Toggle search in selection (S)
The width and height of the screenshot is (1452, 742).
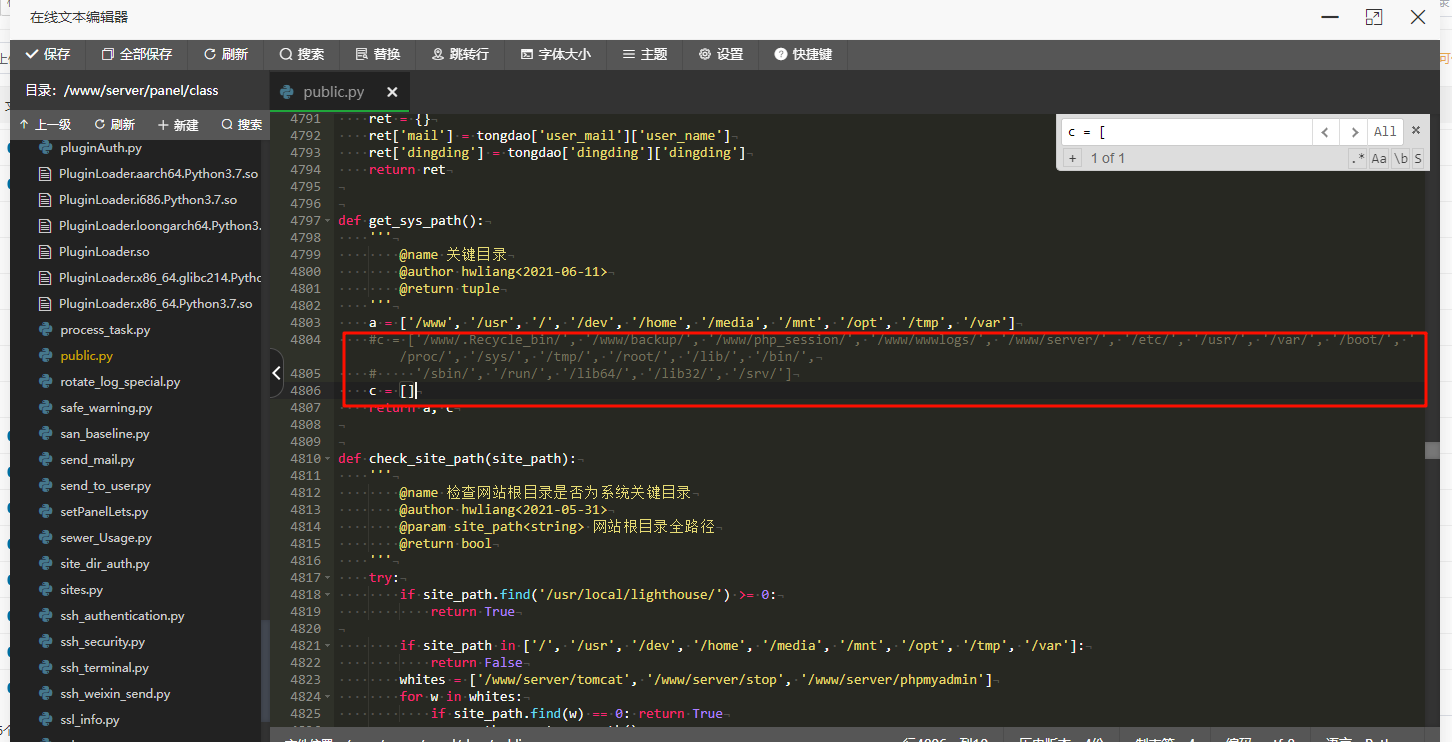(1418, 158)
